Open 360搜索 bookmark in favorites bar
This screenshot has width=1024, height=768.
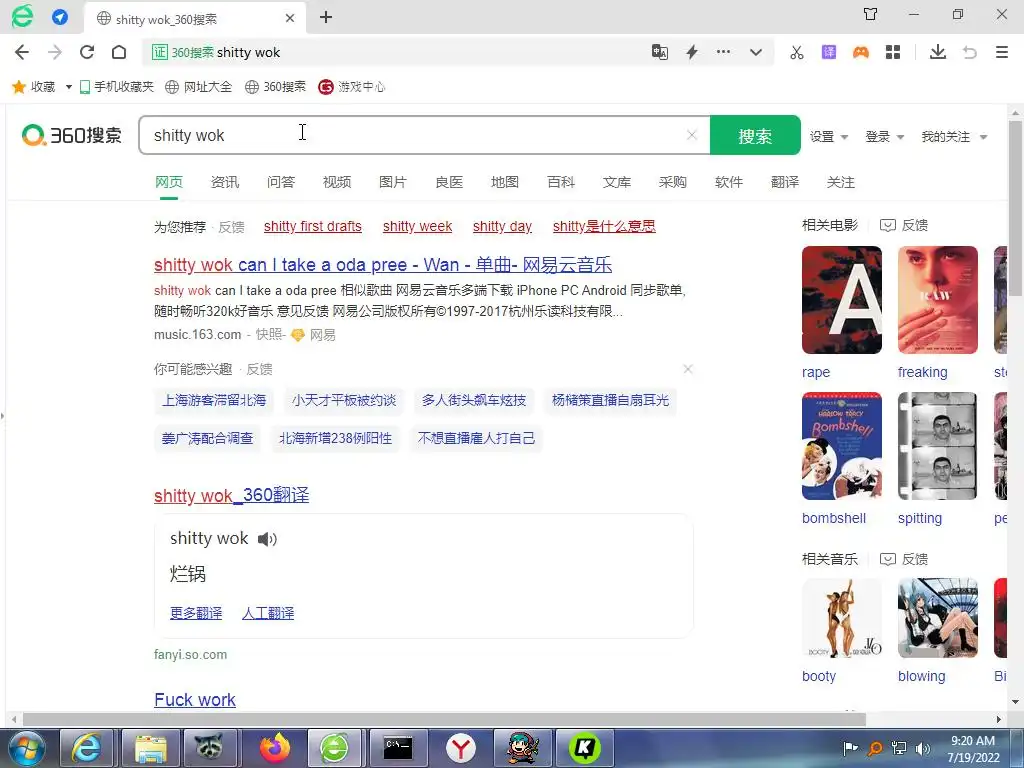[x=275, y=87]
